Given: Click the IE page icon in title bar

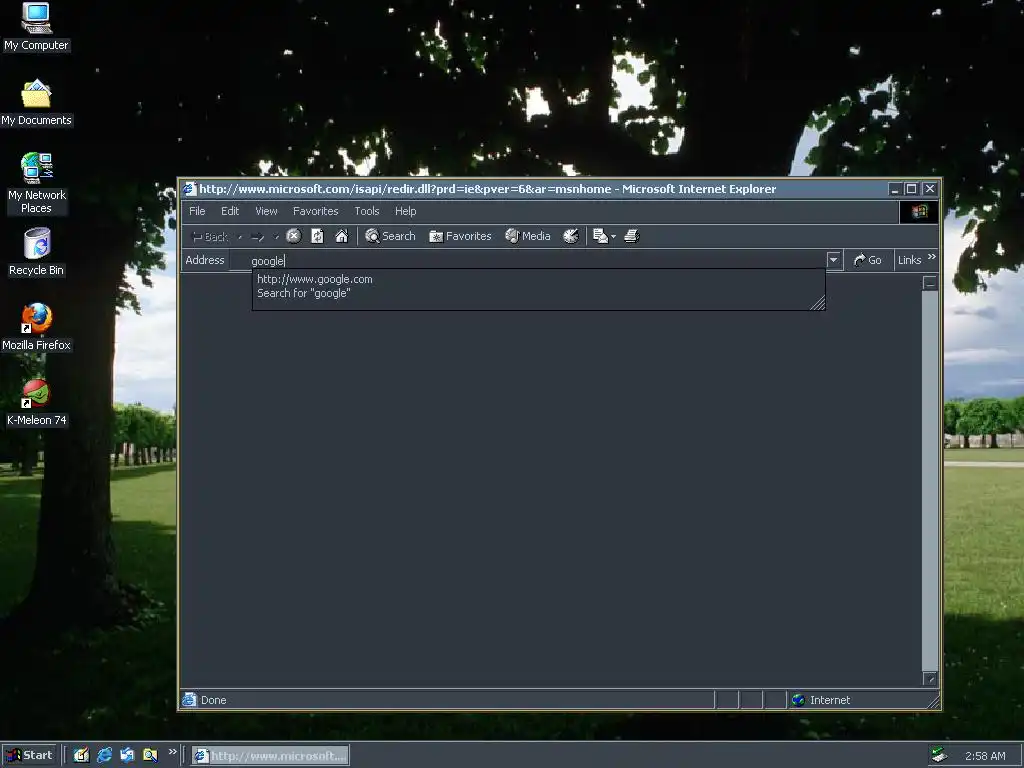Looking at the screenshot, I should 190,189.
